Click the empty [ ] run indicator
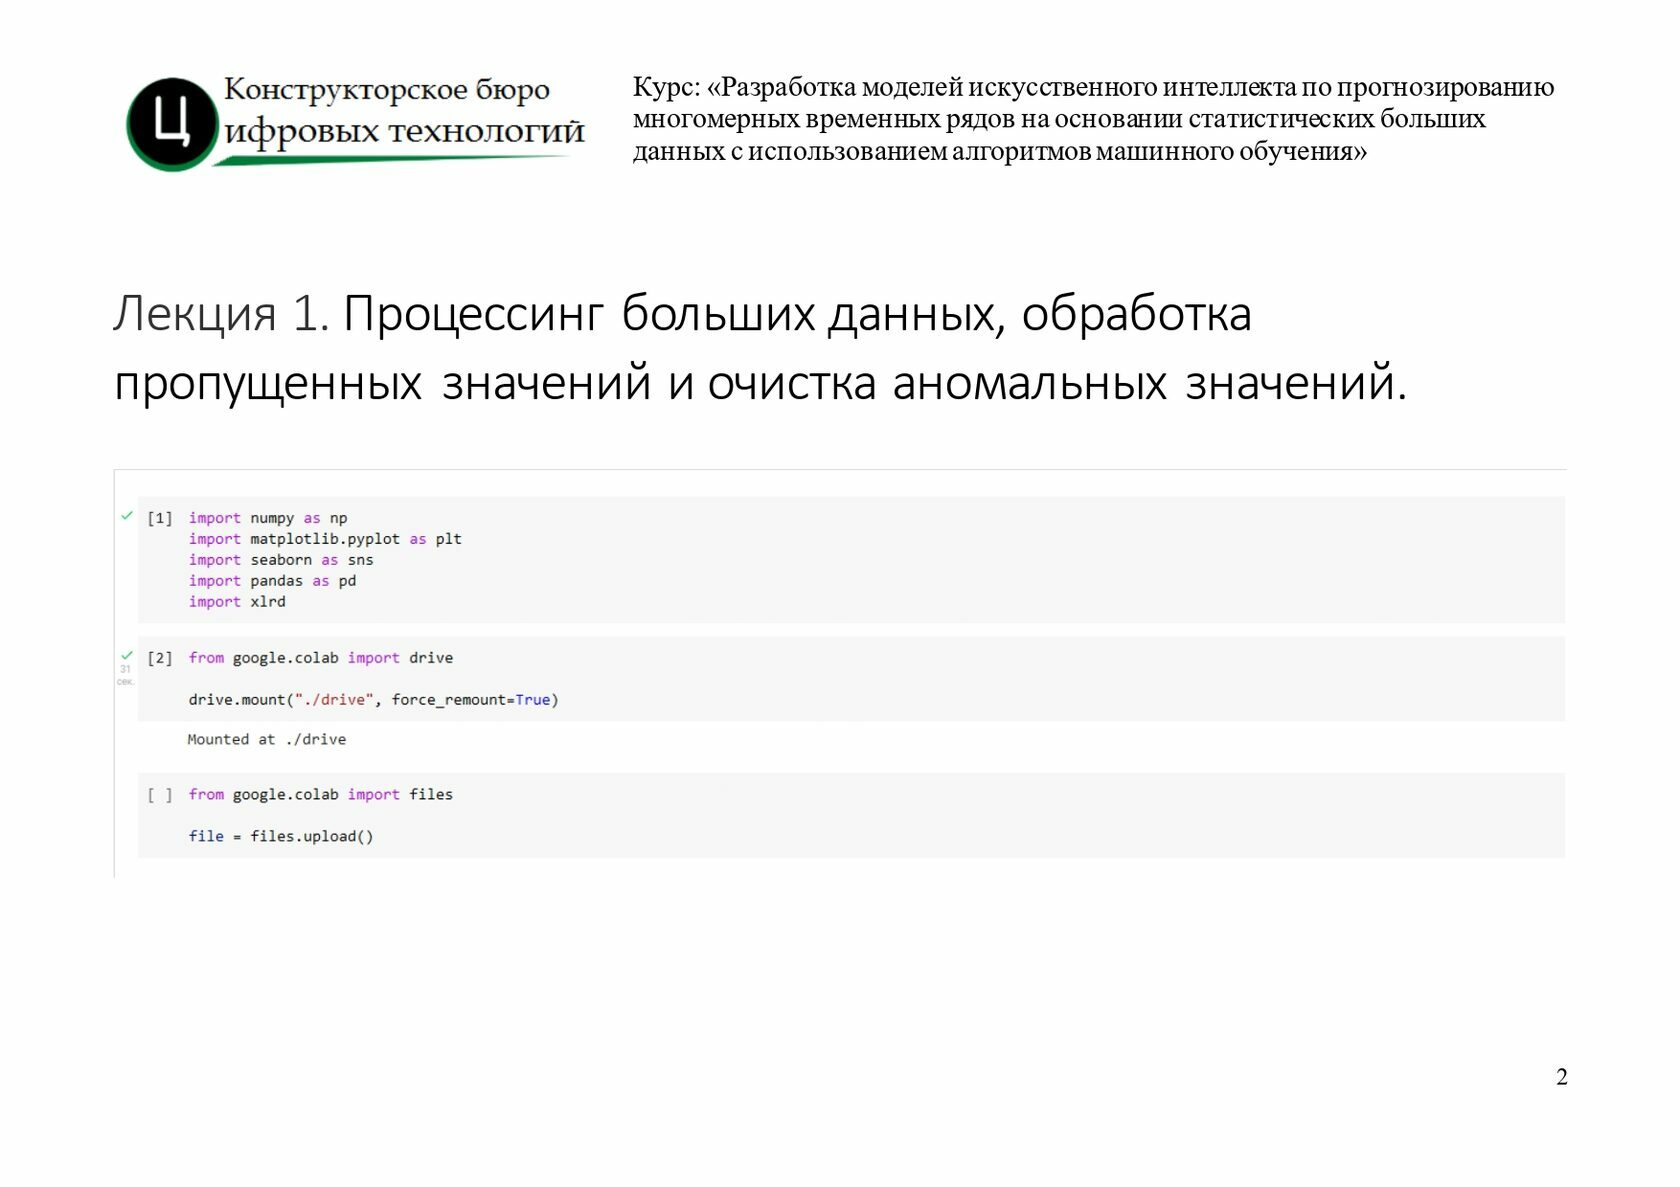This screenshot has width=1680, height=1187. coord(160,795)
